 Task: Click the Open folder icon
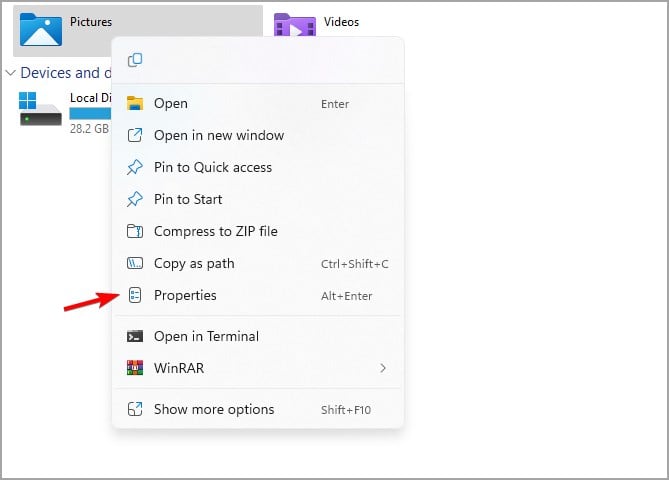coord(135,103)
